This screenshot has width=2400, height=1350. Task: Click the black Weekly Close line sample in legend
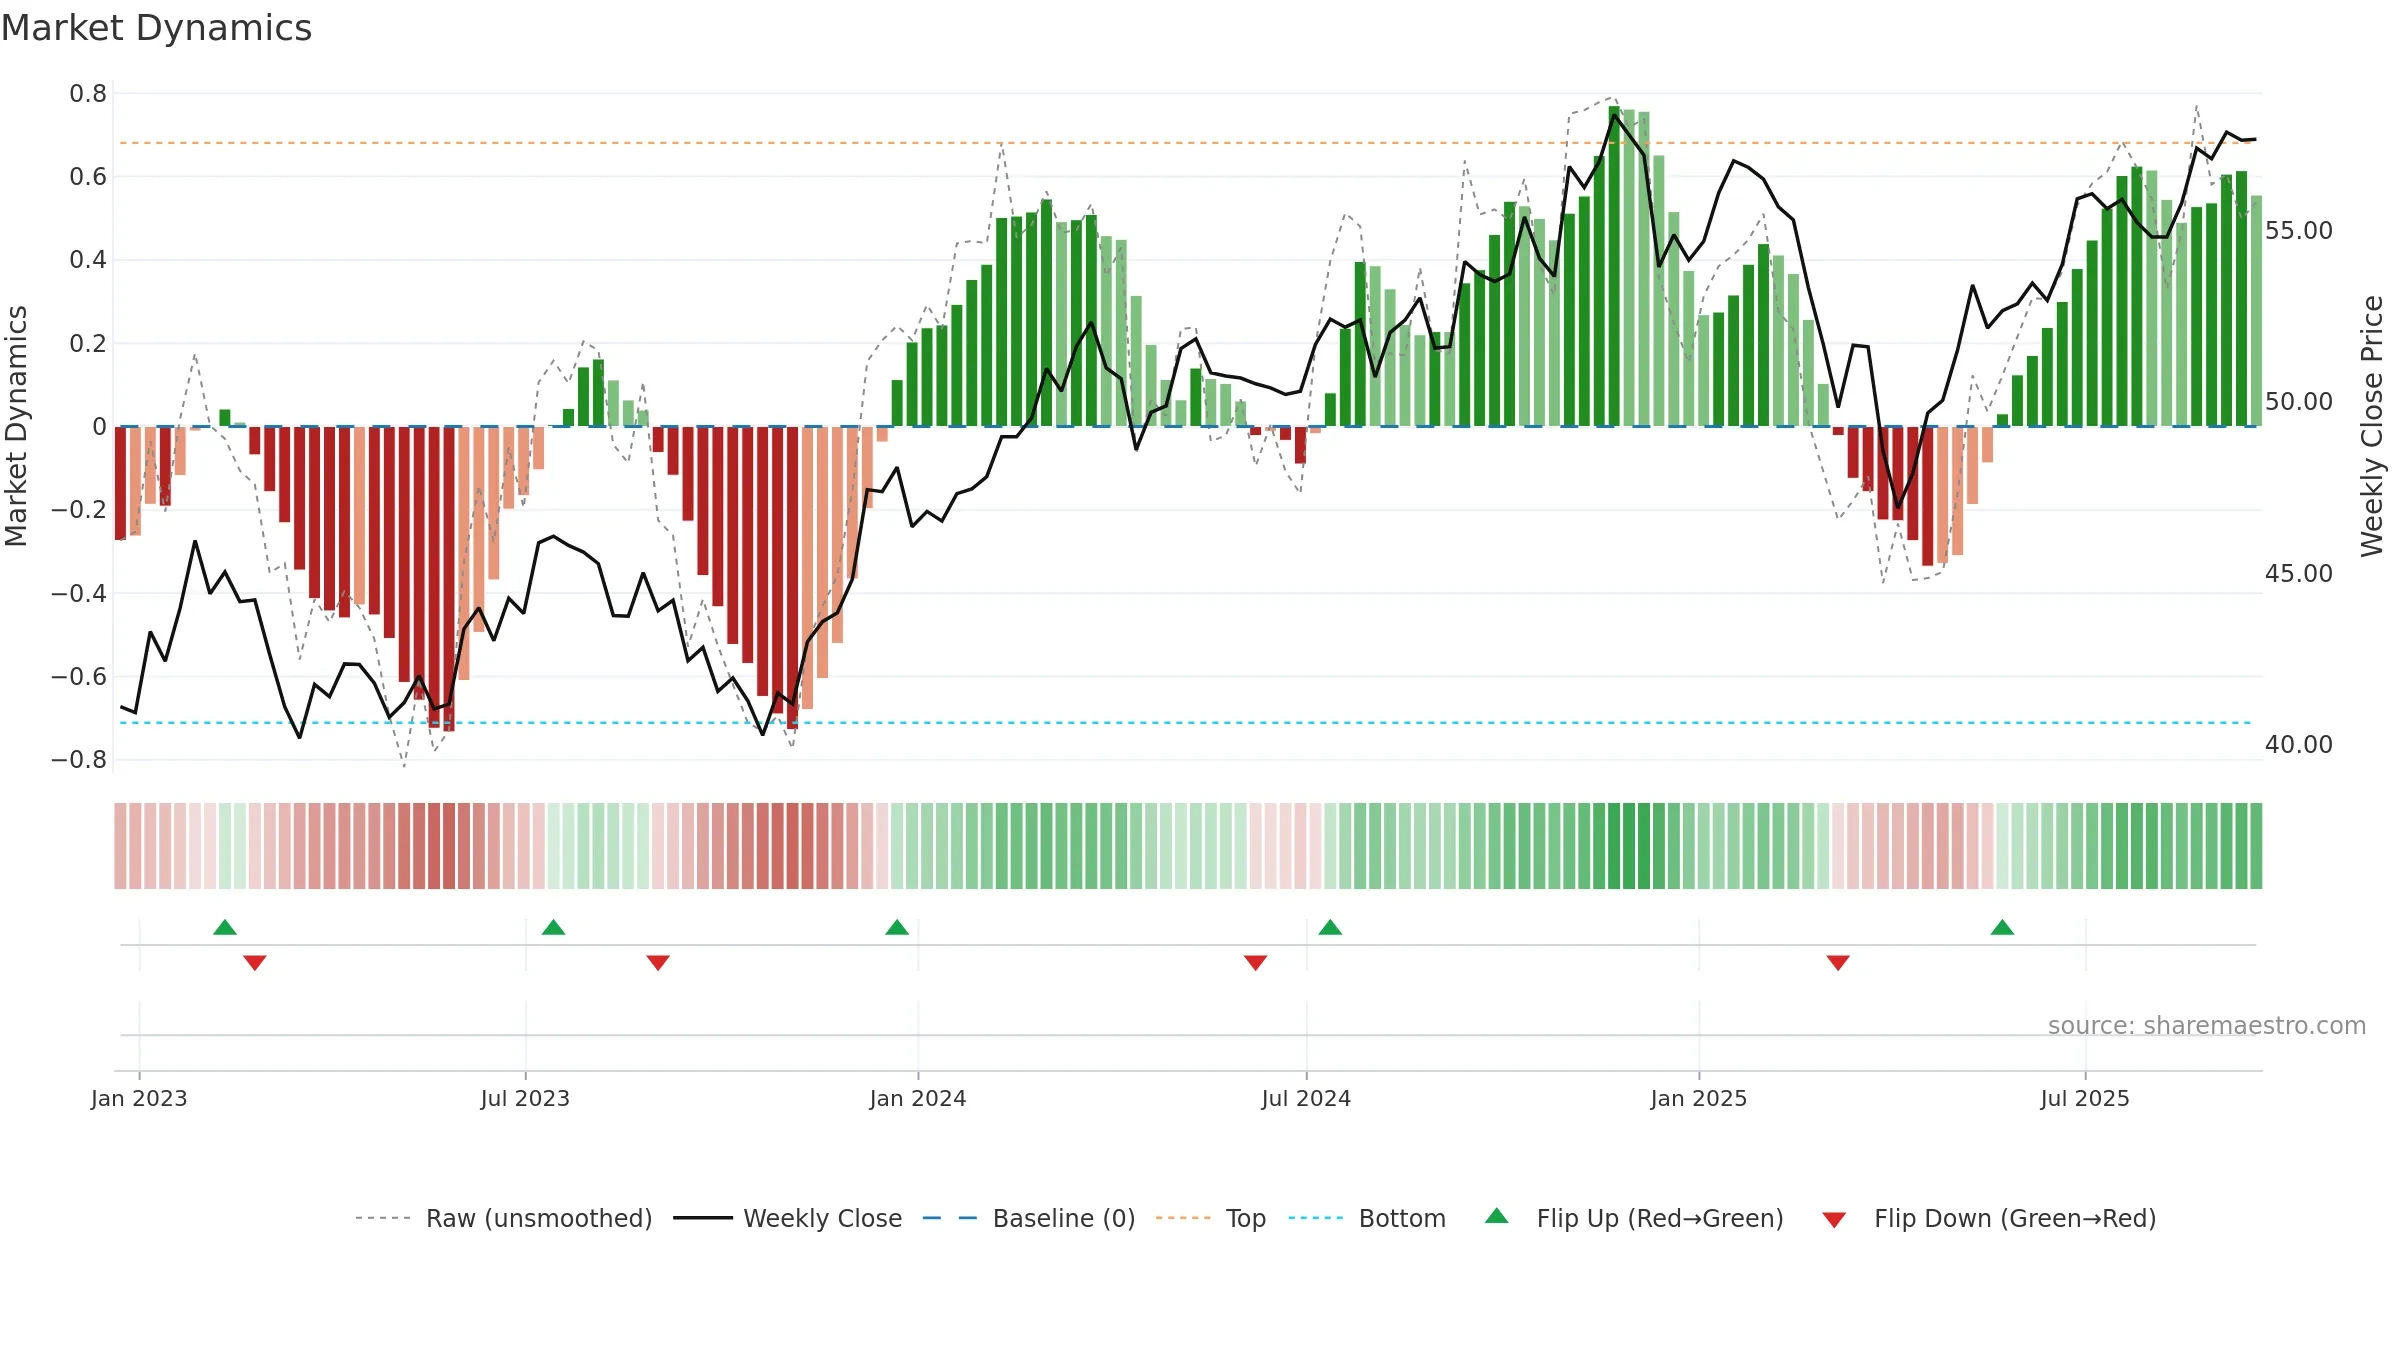703,1218
